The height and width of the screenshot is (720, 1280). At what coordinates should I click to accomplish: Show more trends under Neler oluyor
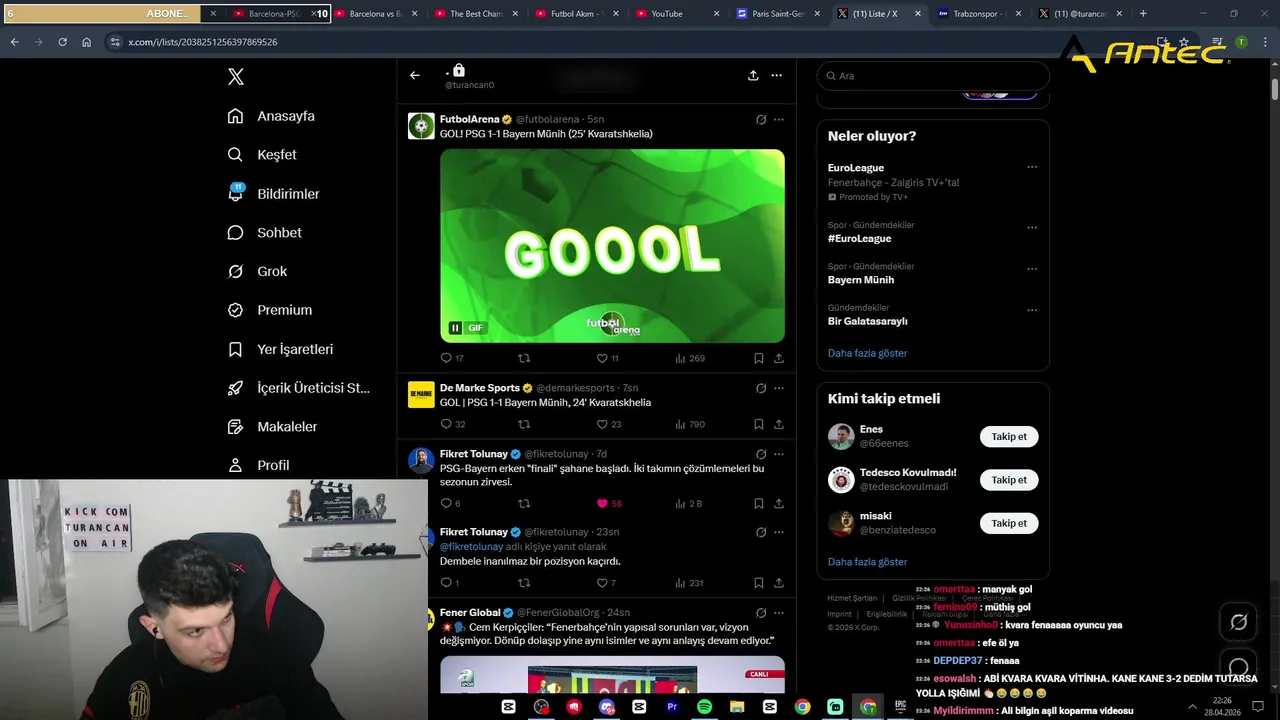pos(867,353)
